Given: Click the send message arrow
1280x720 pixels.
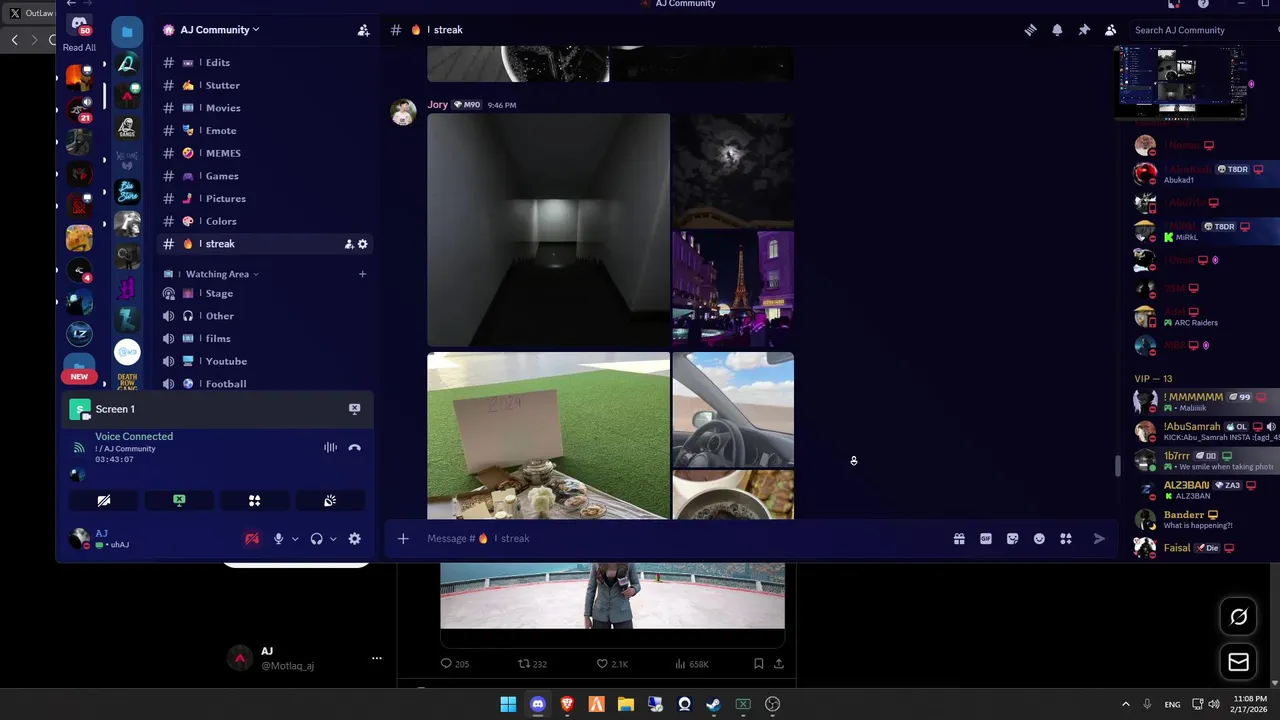Looking at the screenshot, I should pos(1099,539).
